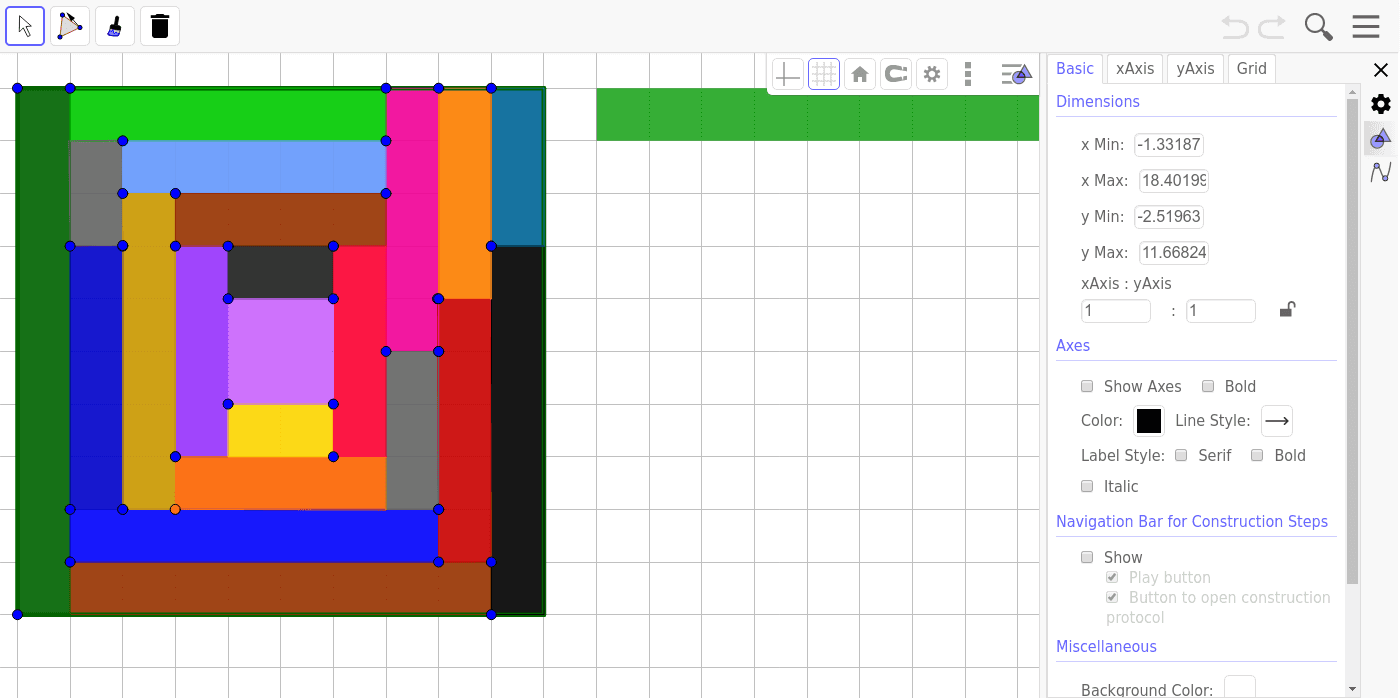Click the Dimensions section heading

tap(1098, 101)
